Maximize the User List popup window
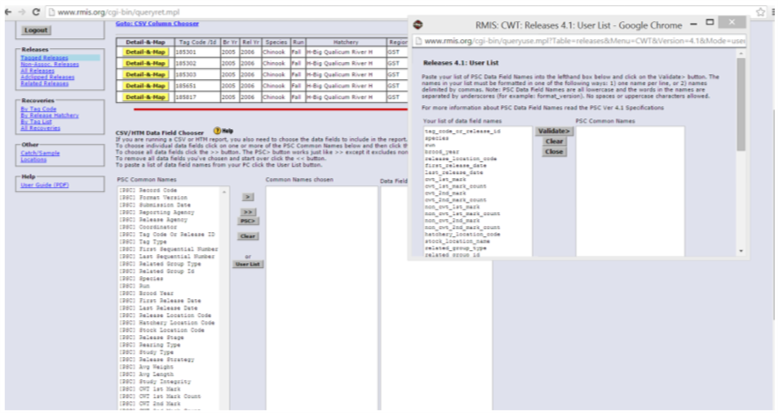778x413 pixels. [x=710, y=22]
